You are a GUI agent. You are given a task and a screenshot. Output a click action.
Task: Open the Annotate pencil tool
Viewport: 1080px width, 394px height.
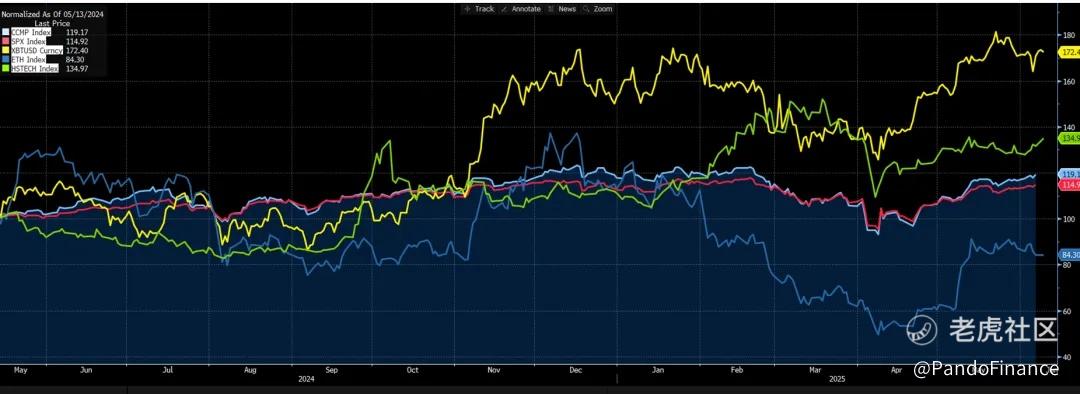(520, 9)
